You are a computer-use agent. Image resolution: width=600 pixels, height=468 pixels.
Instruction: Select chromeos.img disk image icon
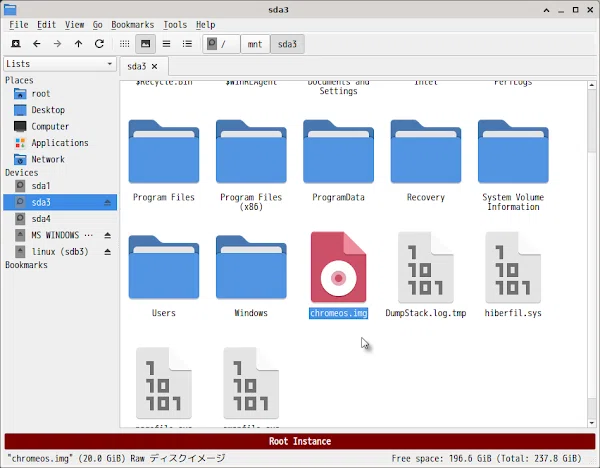pos(338,267)
